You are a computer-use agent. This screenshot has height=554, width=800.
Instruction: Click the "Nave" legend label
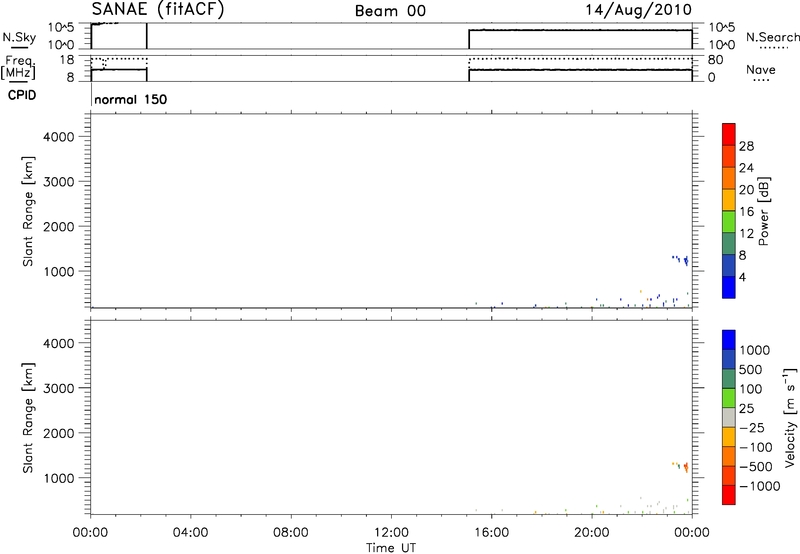point(761,70)
